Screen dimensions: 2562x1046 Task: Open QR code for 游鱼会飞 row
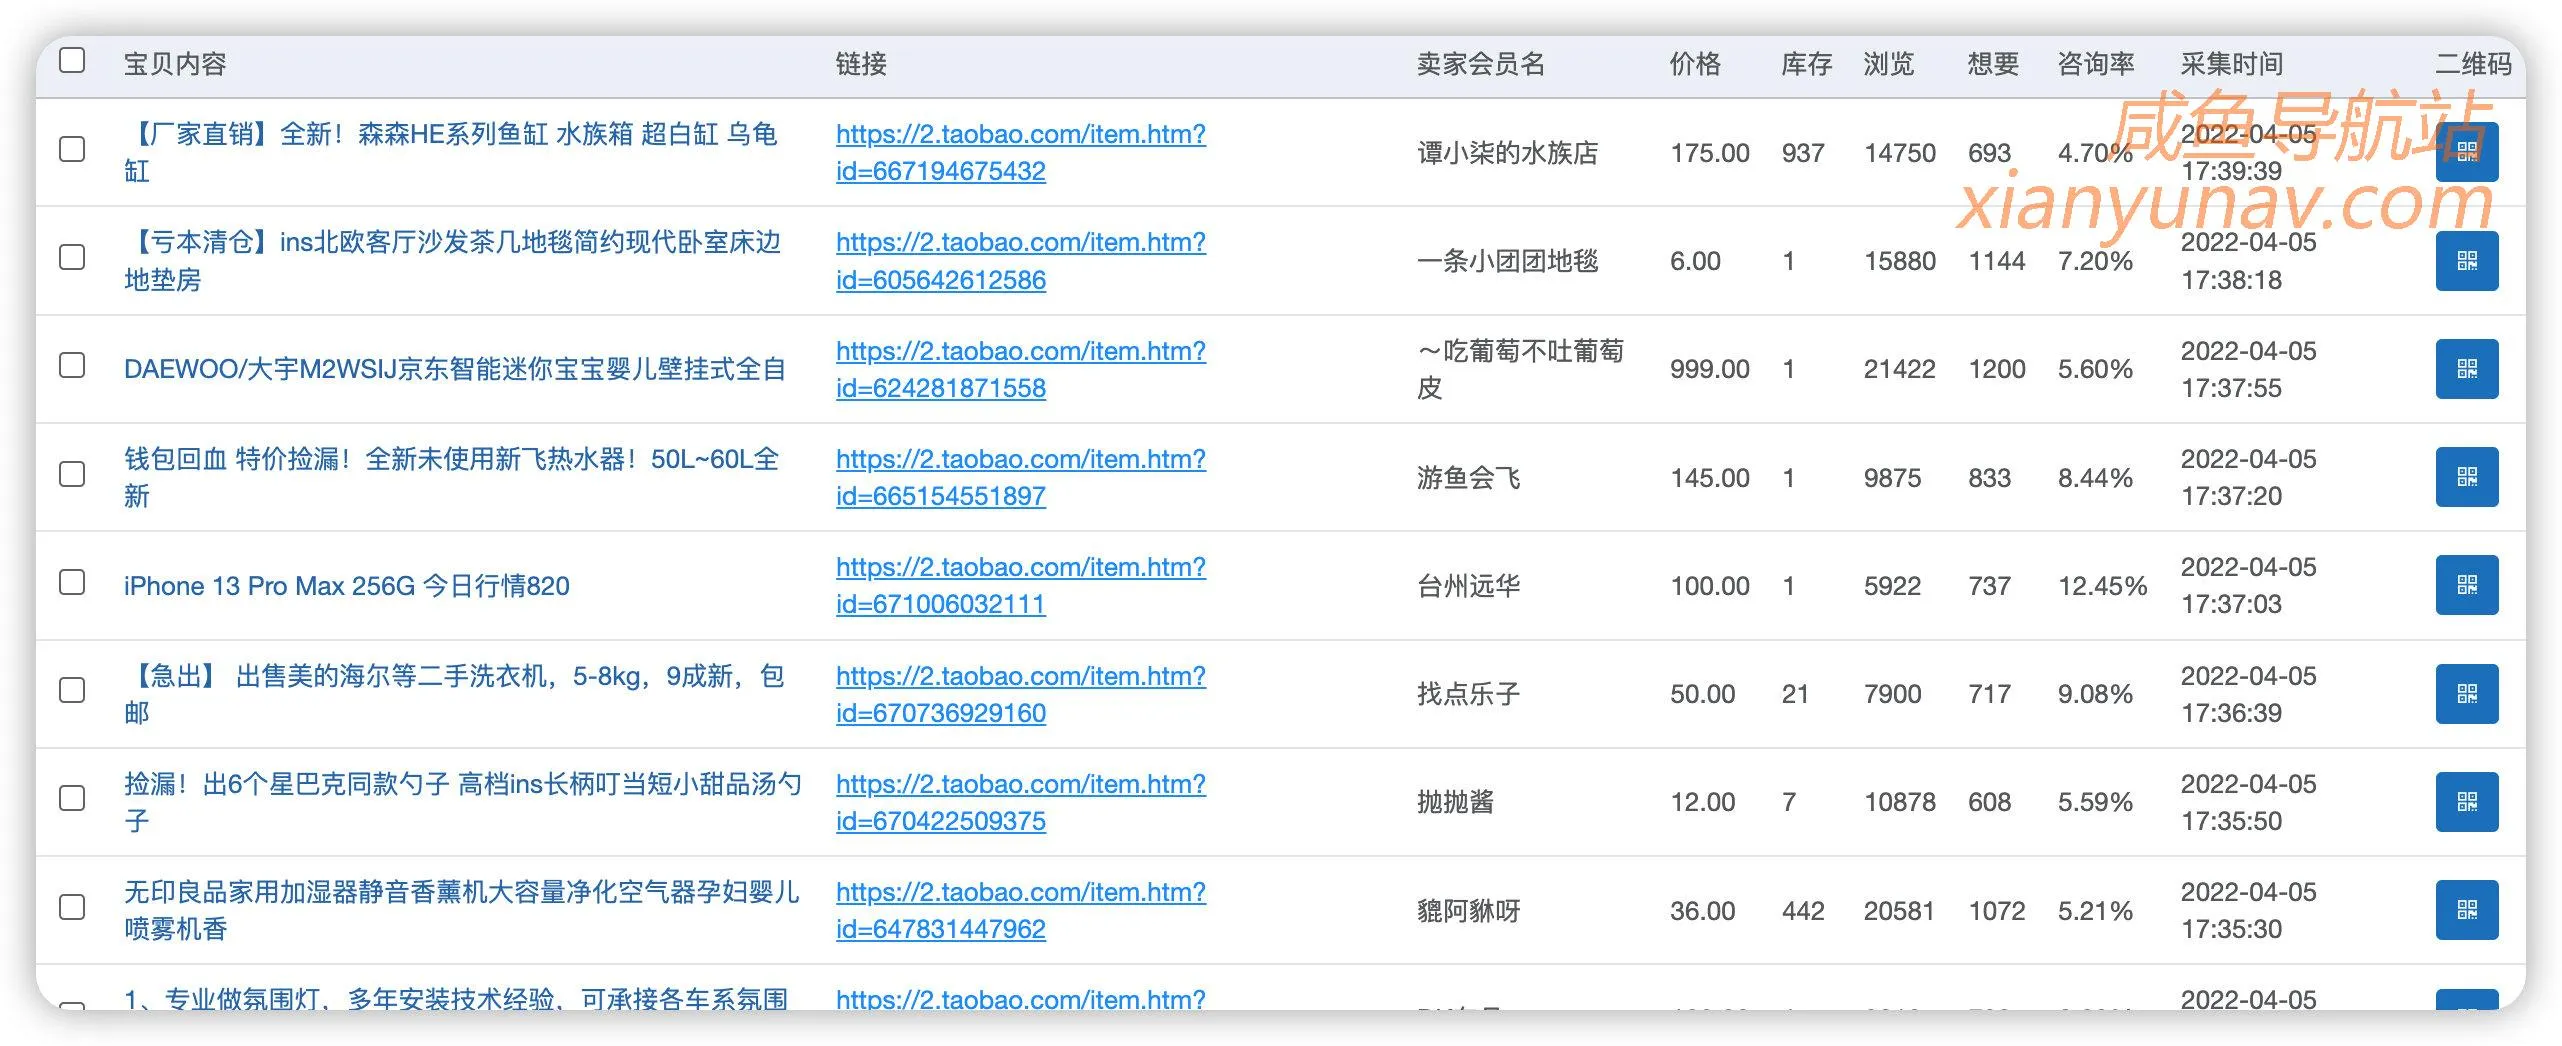tap(2465, 477)
